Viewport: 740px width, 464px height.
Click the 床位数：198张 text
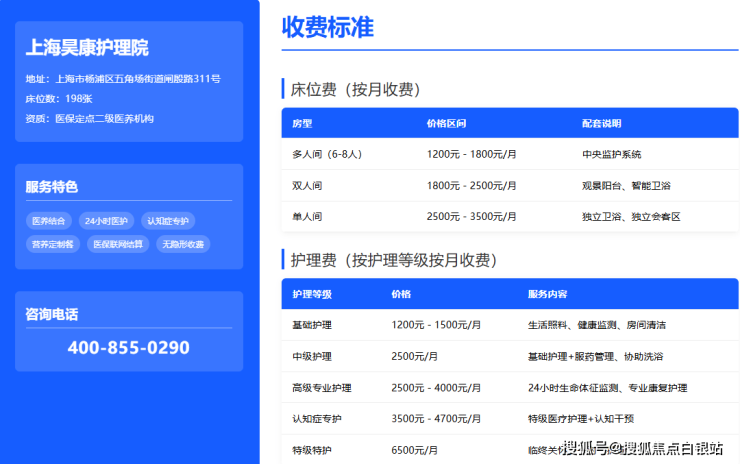click(x=59, y=99)
